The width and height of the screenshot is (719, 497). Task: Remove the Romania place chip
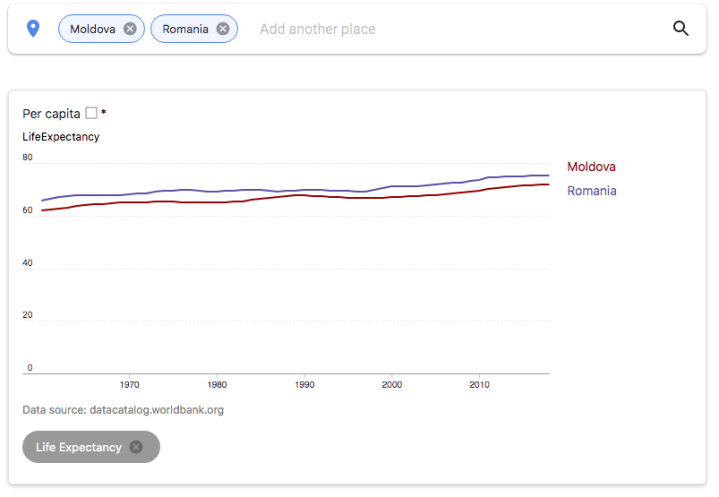pos(222,29)
